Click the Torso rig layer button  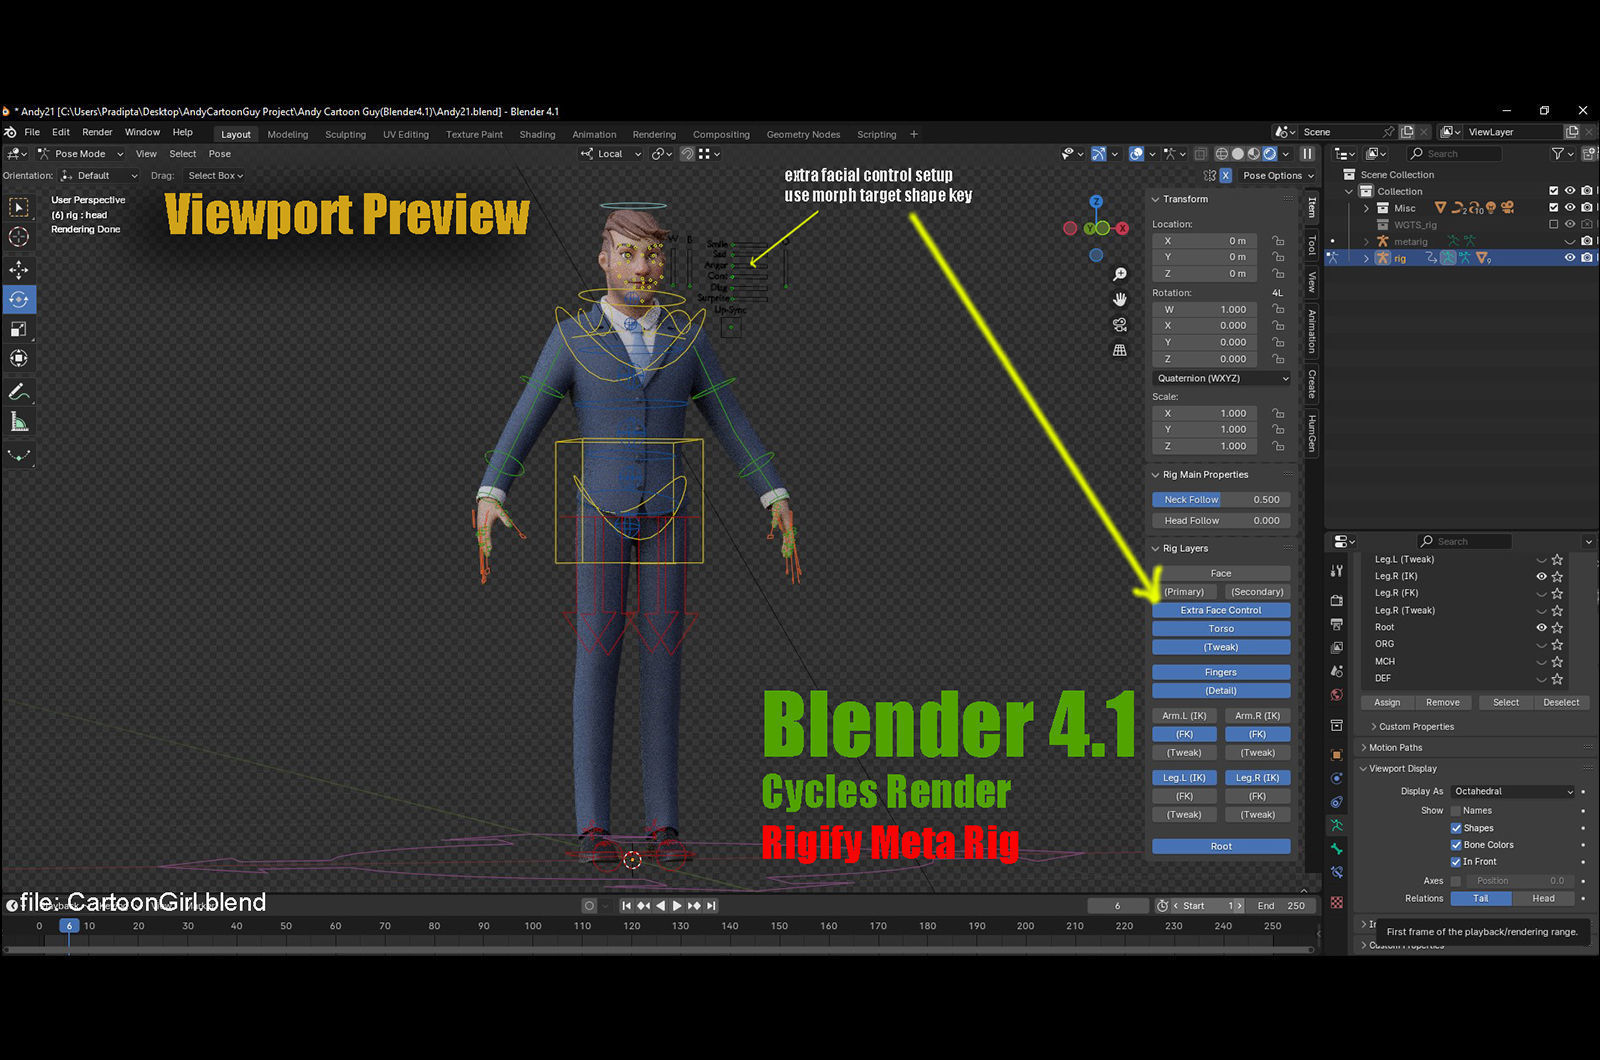coord(1221,629)
